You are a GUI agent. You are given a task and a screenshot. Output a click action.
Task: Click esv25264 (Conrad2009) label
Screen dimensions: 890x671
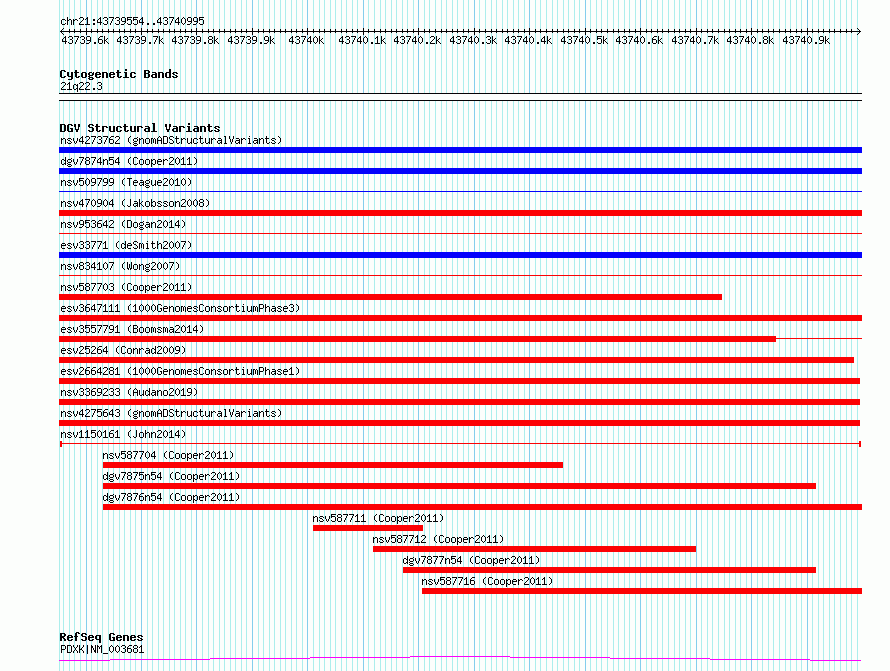pyautogui.click(x=123, y=350)
